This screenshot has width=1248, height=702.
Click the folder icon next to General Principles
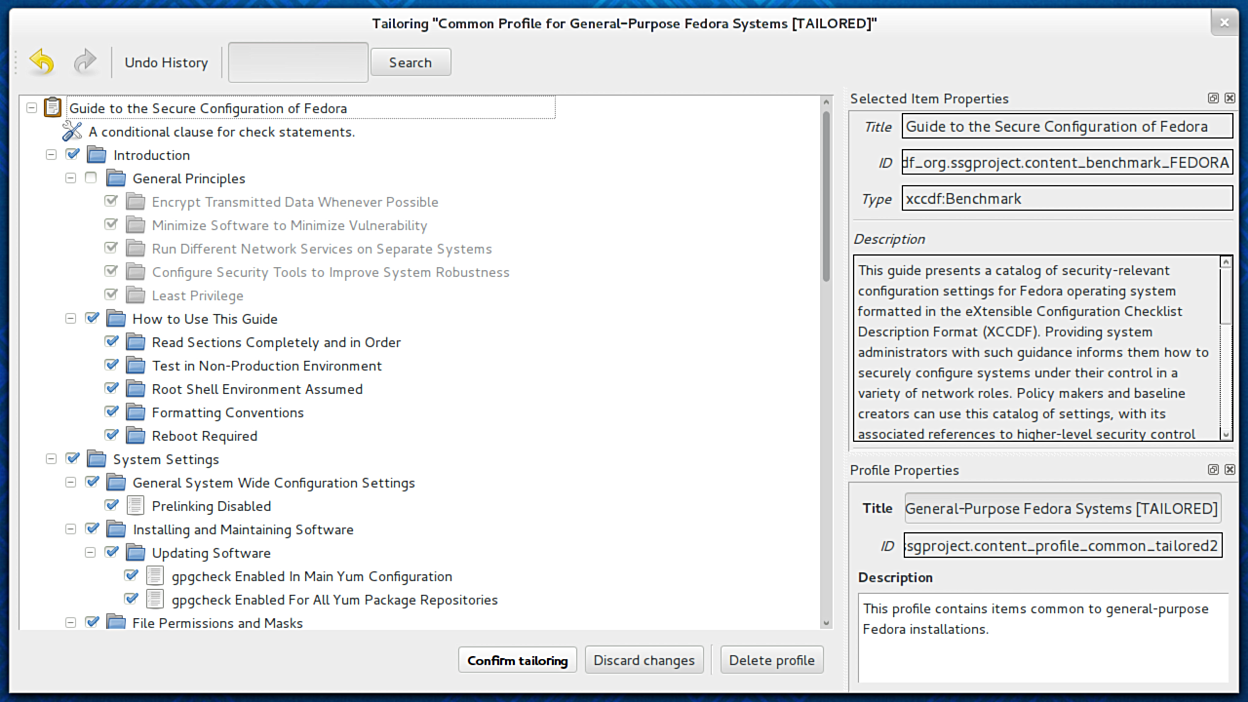[x=116, y=178]
